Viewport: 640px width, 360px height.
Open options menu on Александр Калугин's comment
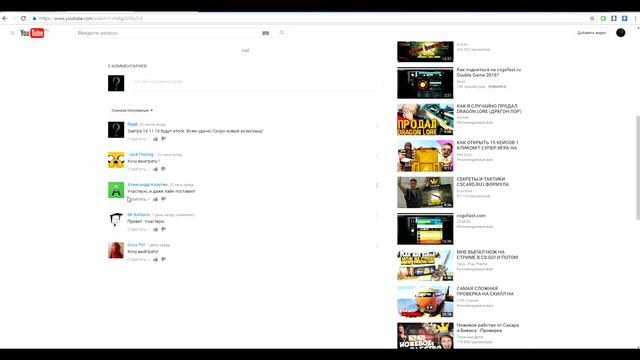pos(377,186)
